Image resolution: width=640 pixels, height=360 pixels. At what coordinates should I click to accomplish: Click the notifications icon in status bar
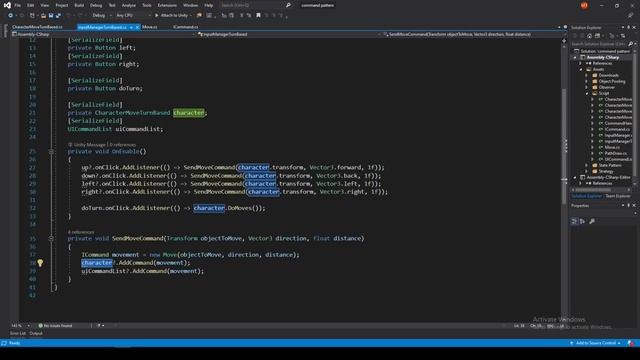pyautogui.click(x=631, y=343)
